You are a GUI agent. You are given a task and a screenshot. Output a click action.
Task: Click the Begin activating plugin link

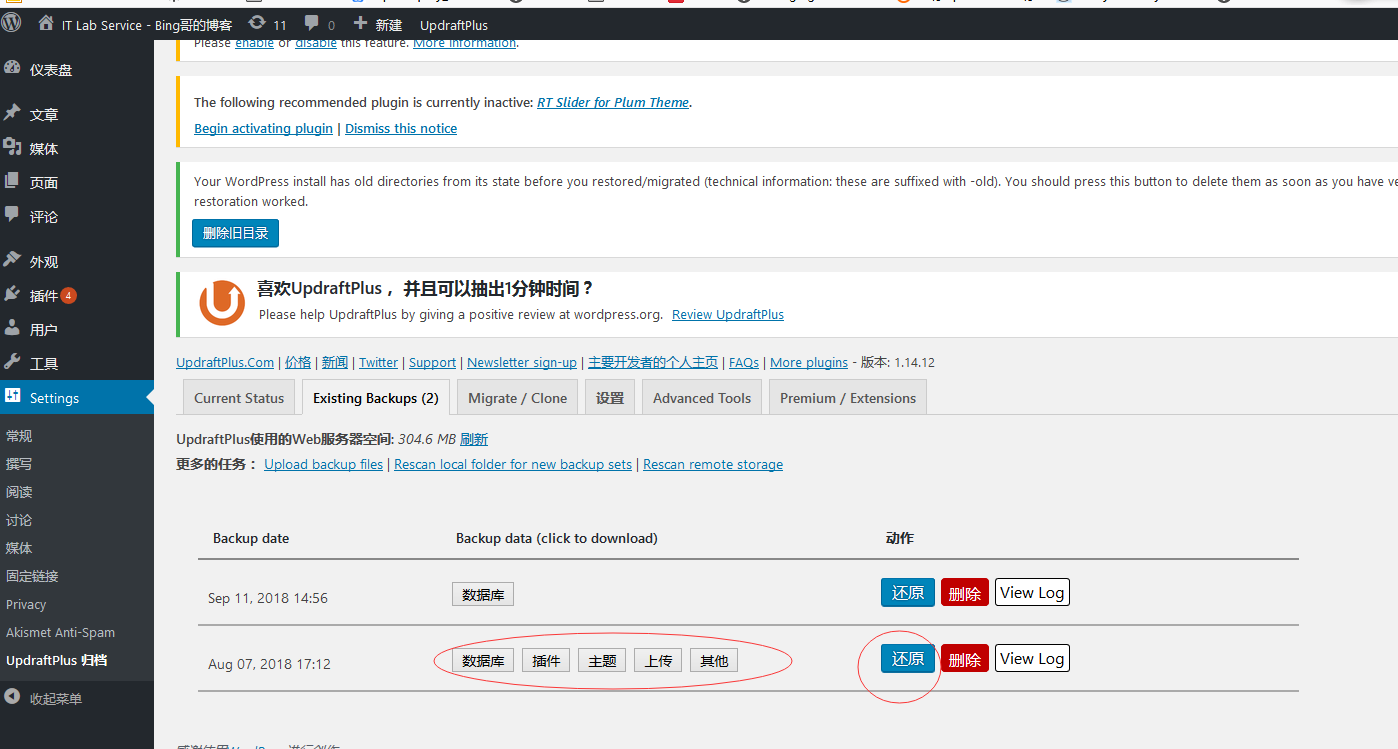pos(263,128)
